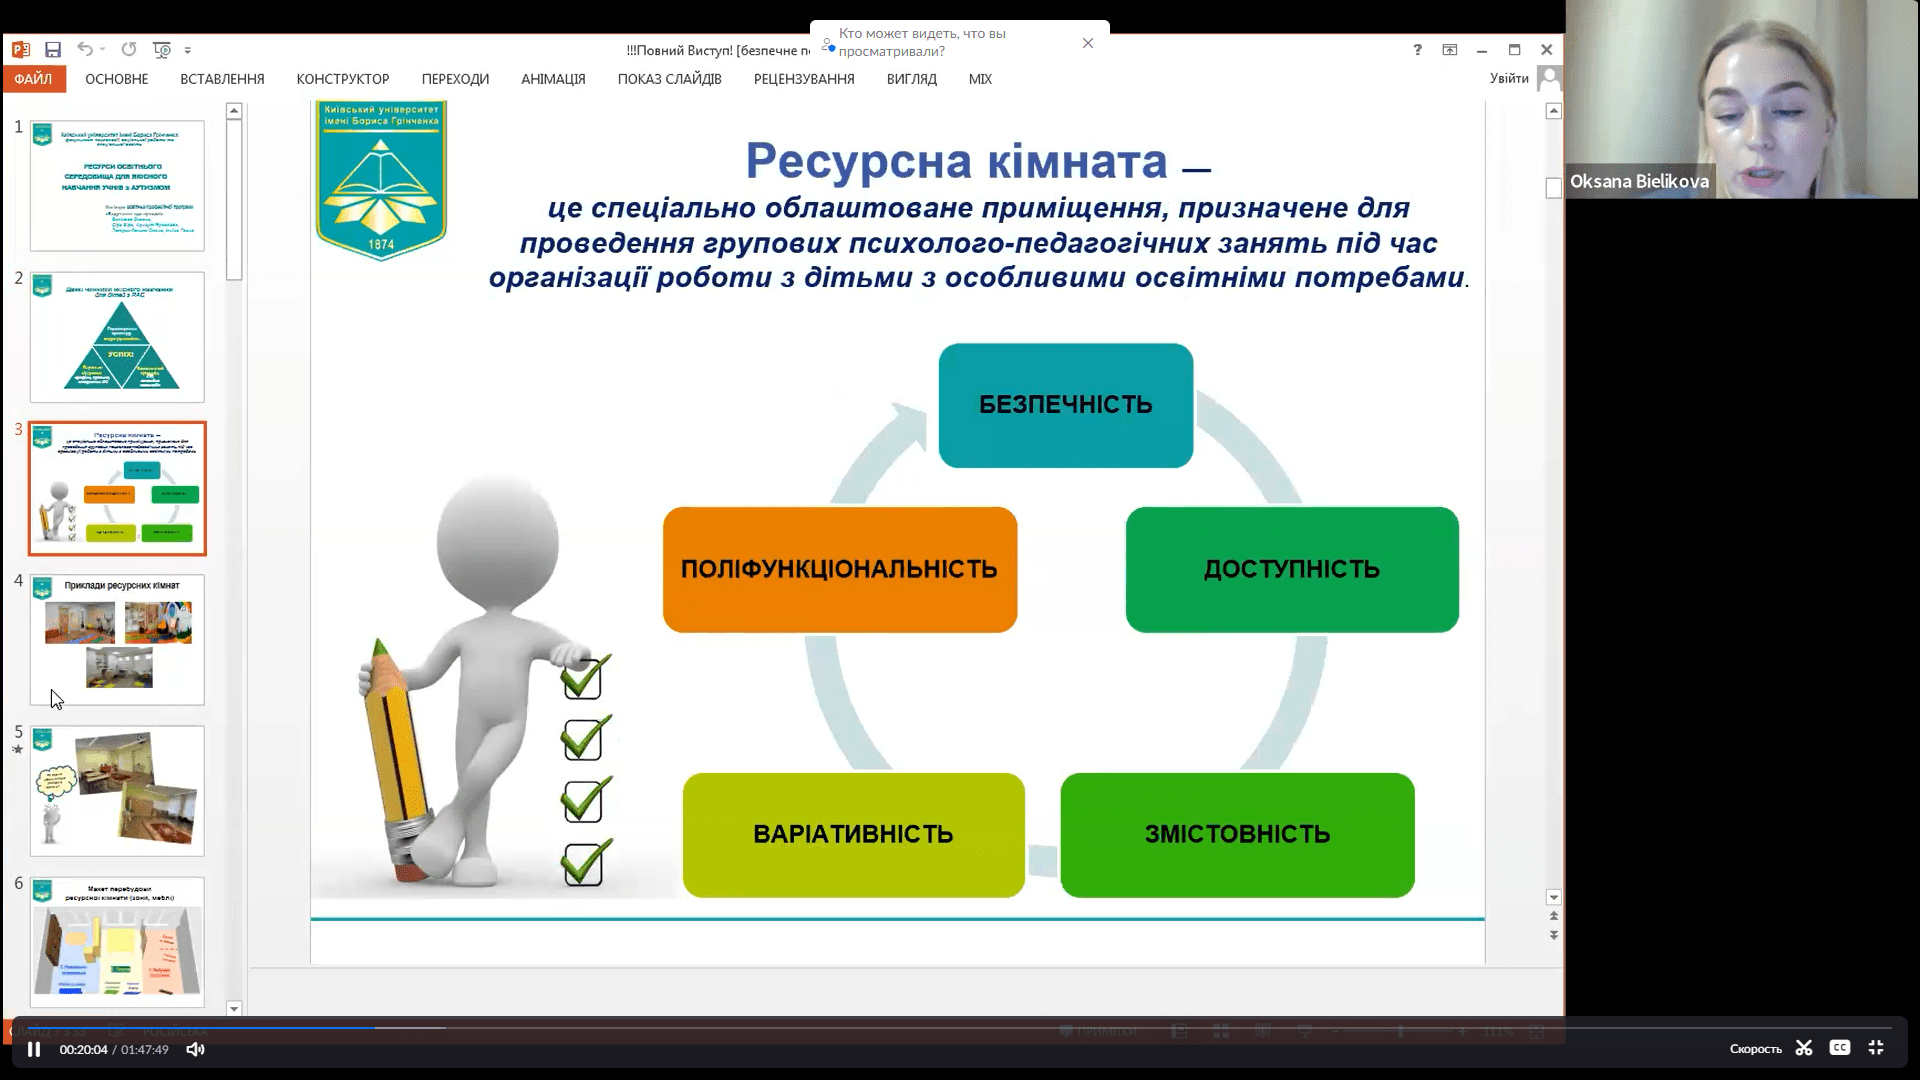
Task: Open Reading View from the status bar
Action: [x=1263, y=1030]
